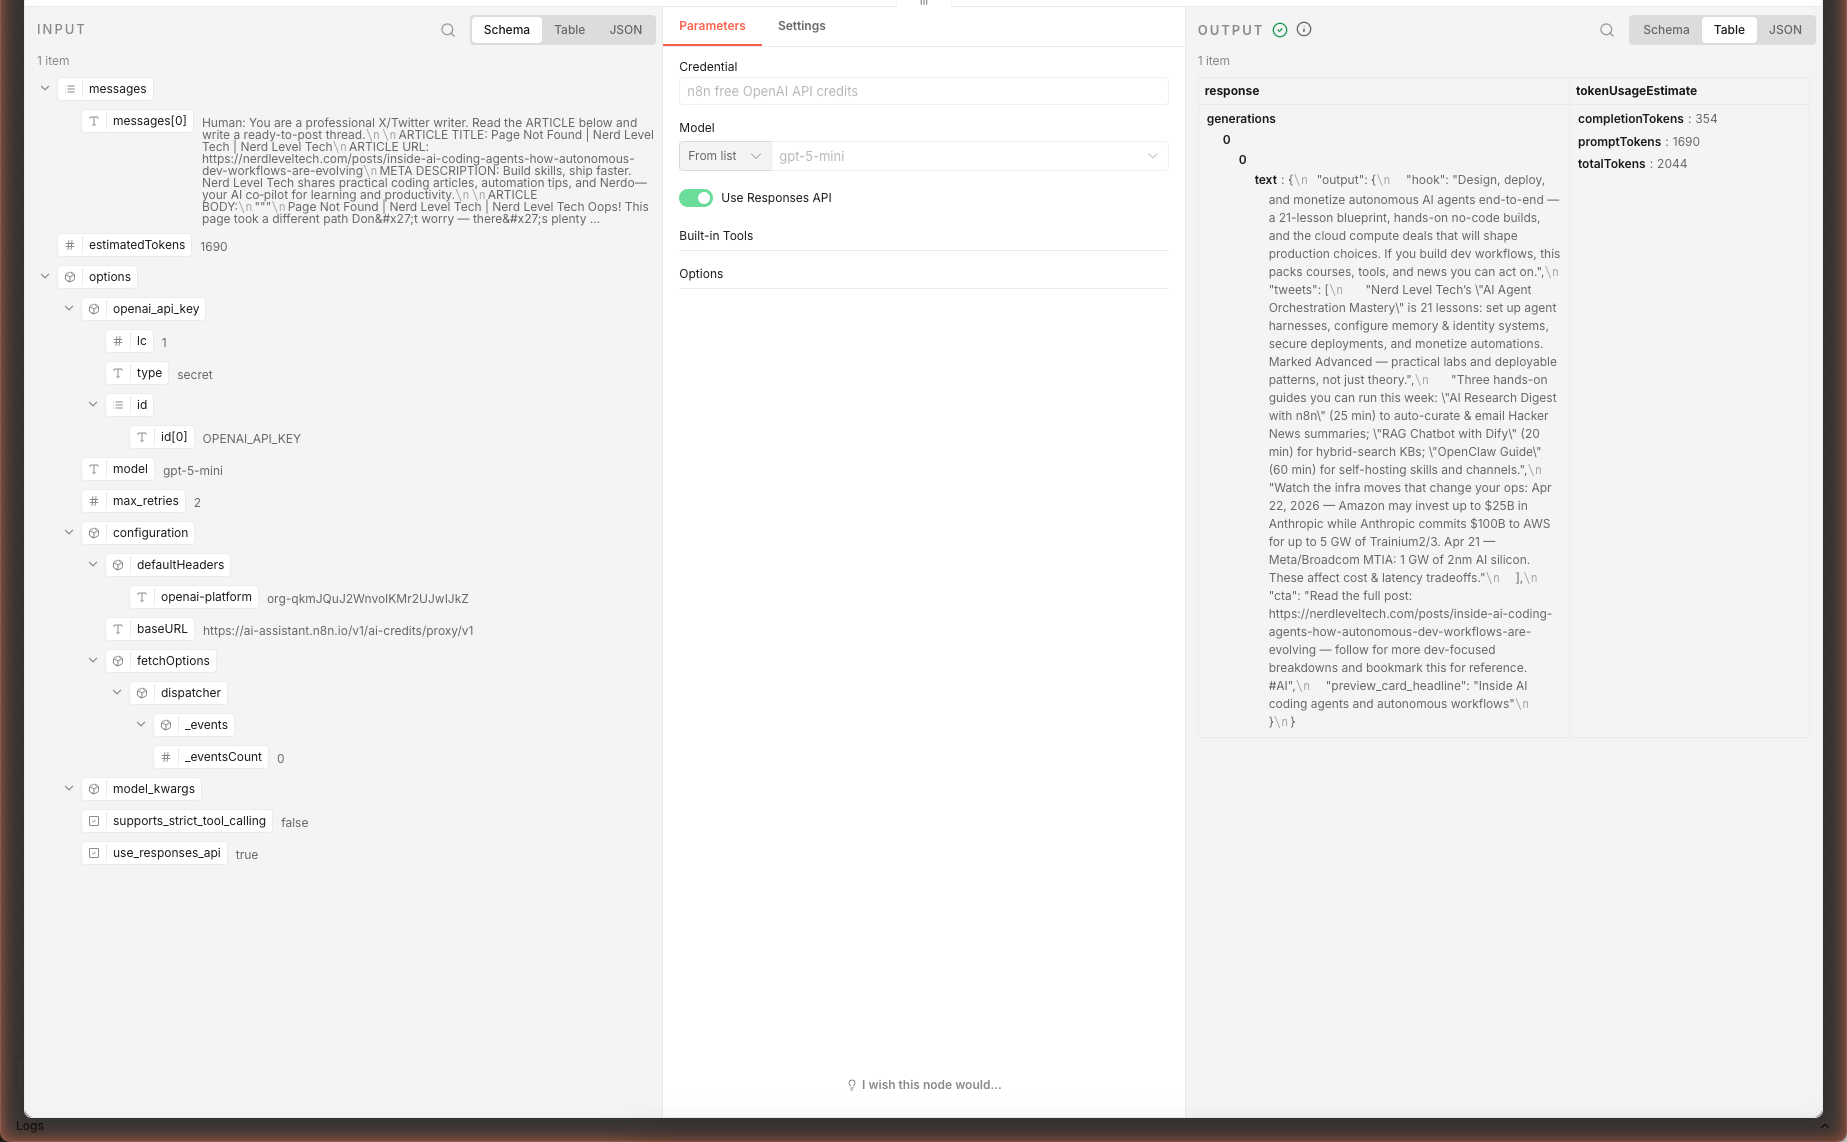1847x1142 pixels.
Task: Collapse the configuration tree node
Action: pos(69,533)
